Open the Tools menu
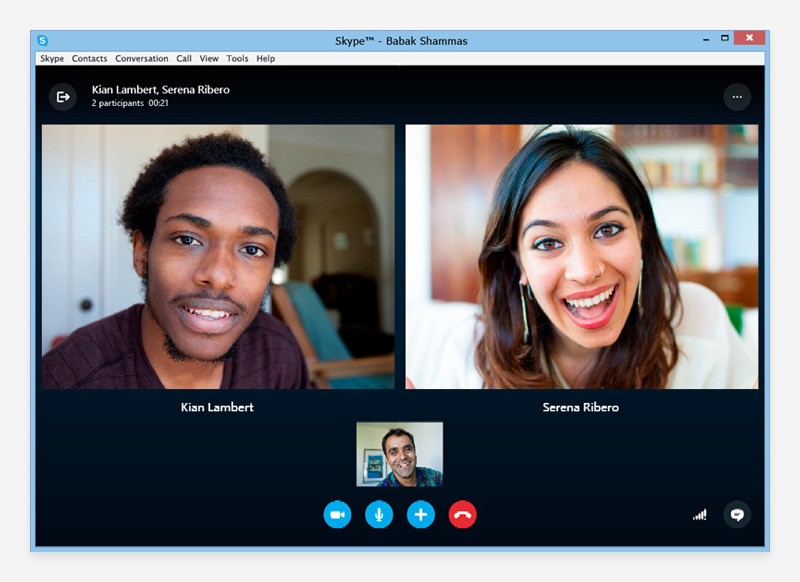 (x=237, y=59)
